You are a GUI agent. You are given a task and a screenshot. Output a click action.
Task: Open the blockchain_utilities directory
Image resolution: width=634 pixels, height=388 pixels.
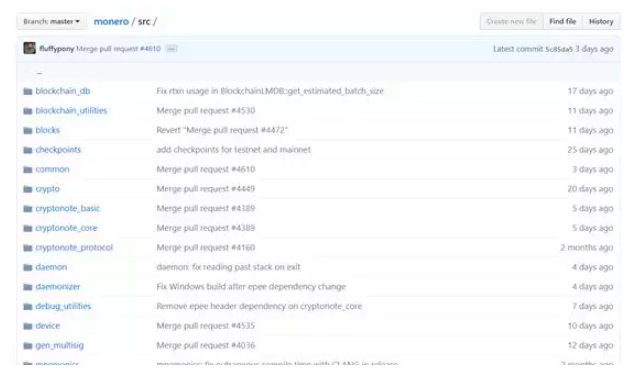[71, 110]
